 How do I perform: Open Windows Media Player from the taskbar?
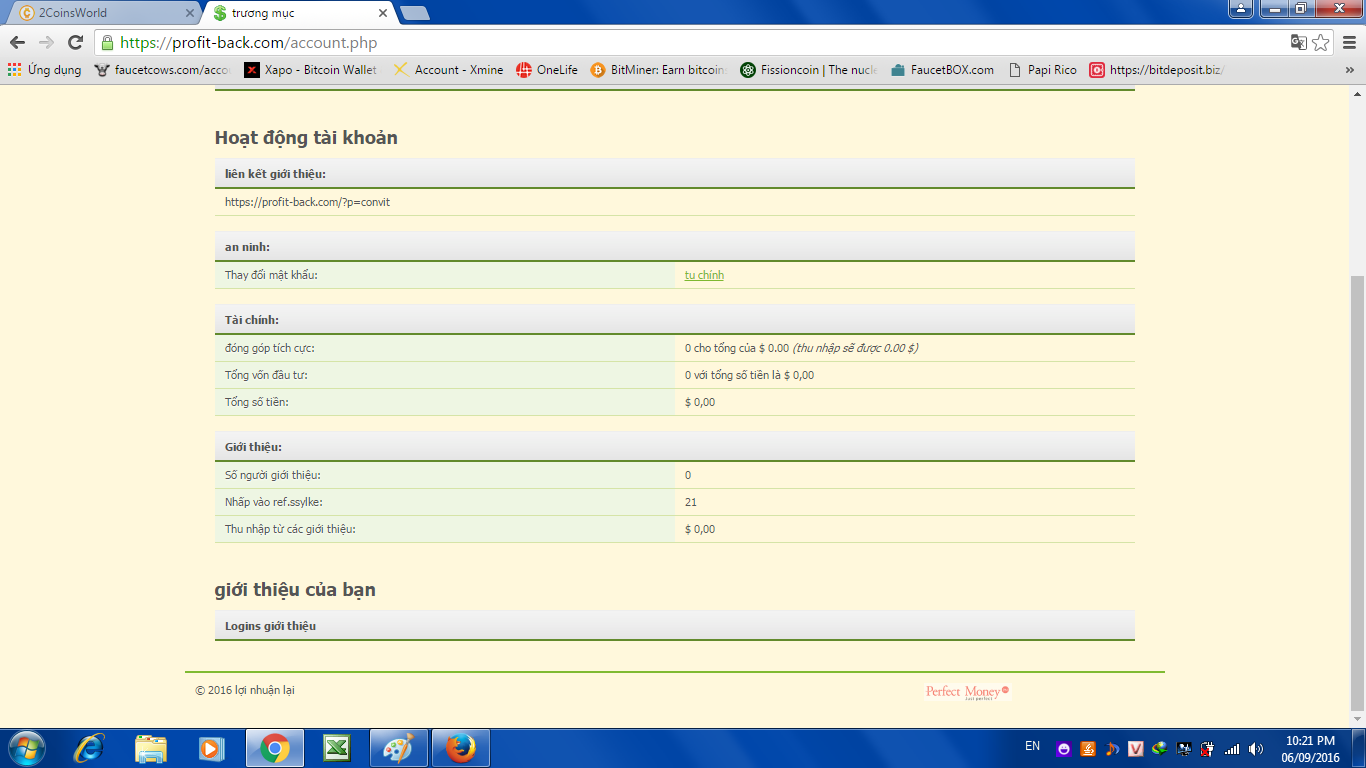coord(211,748)
